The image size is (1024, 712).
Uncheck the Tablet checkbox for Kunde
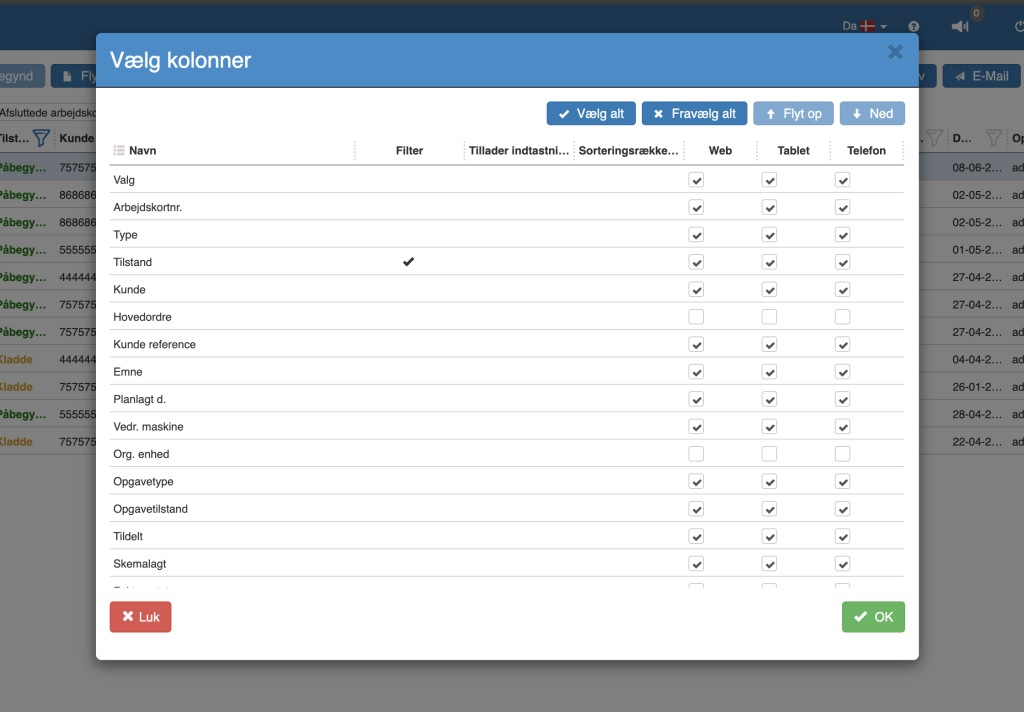769,290
